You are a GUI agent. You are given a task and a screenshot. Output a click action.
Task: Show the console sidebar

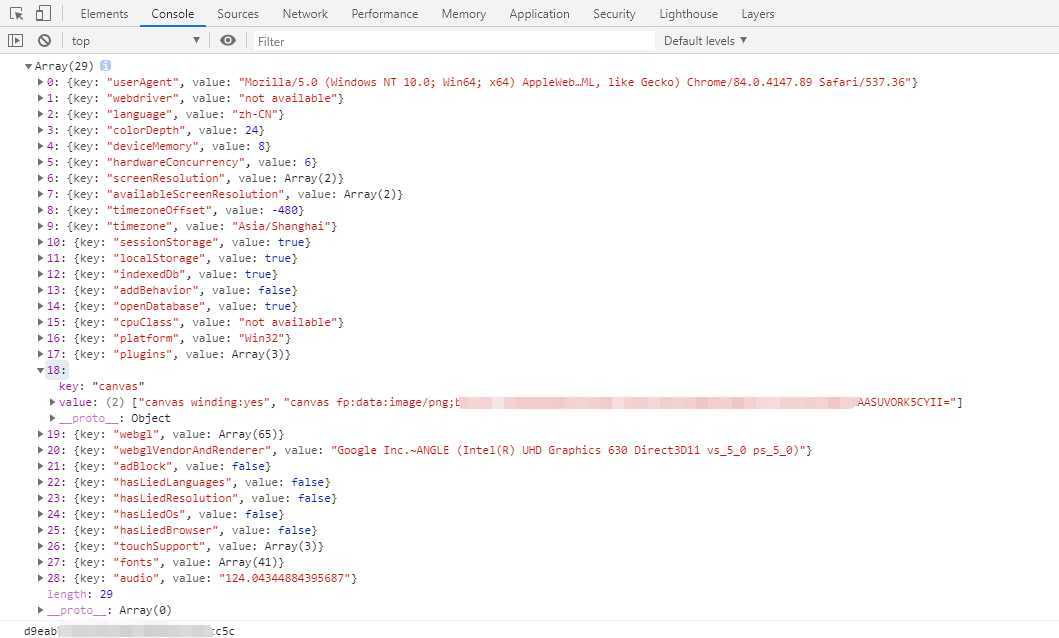pos(16,41)
